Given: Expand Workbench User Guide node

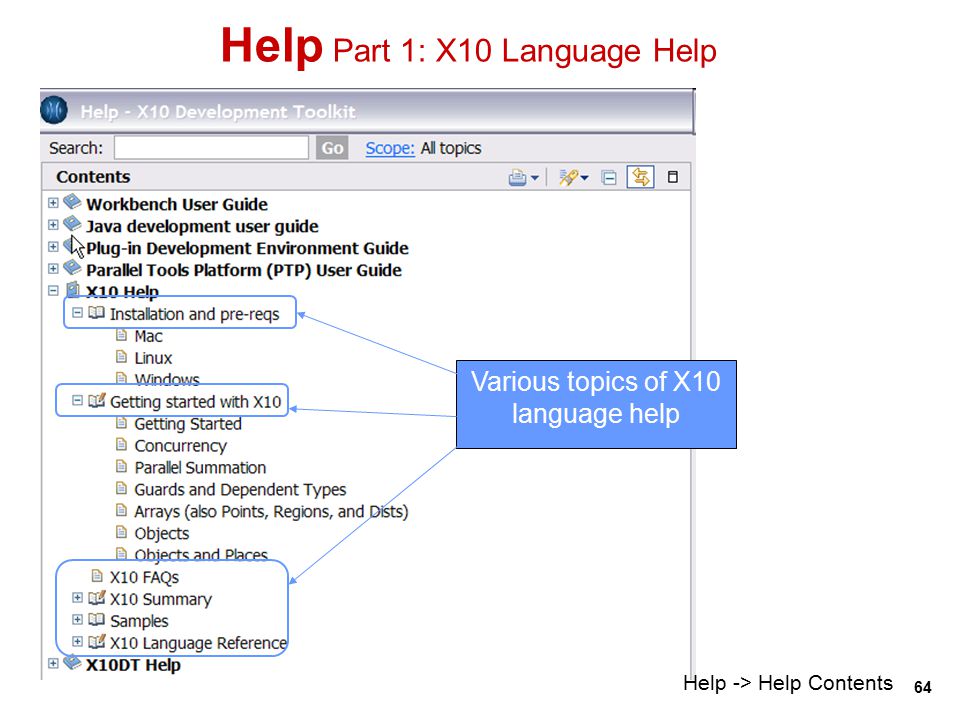Looking at the screenshot, I should pos(53,203).
